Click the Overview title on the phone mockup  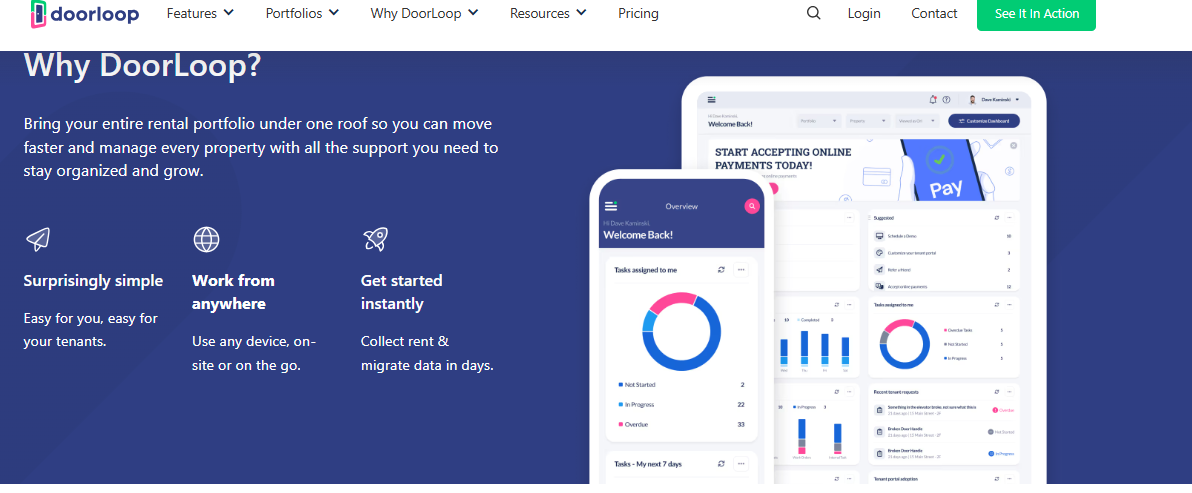coord(681,207)
